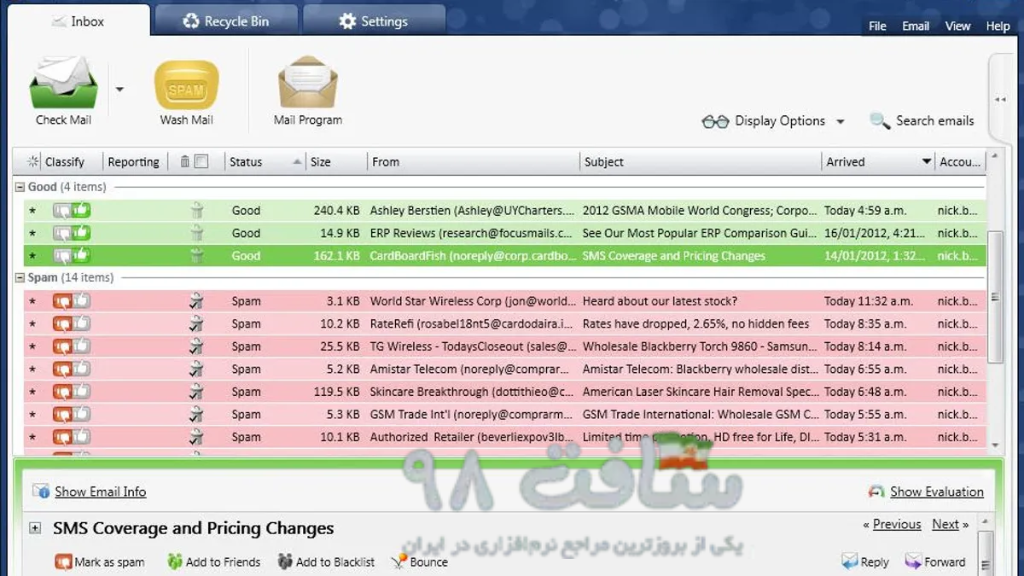
Task: Click the Search emails magnifier
Action: (880, 121)
